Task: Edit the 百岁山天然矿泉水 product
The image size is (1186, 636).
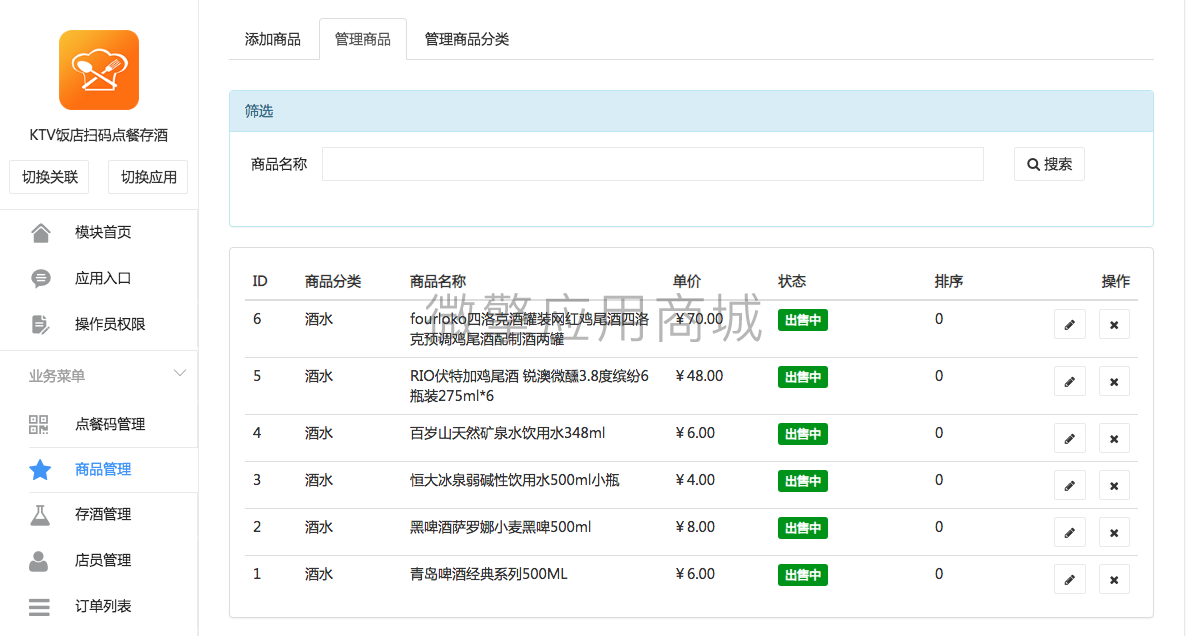Action: tap(1070, 439)
